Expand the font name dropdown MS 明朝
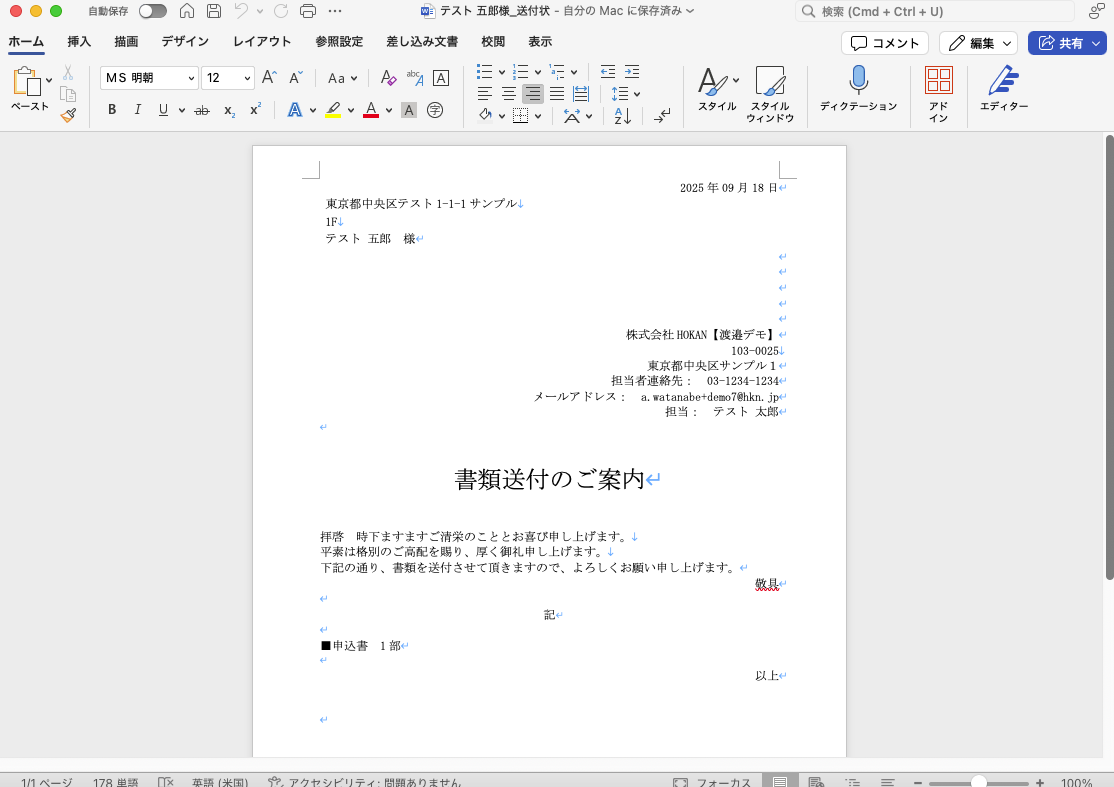Viewport: 1114px width, 787px height. [190, 78]
